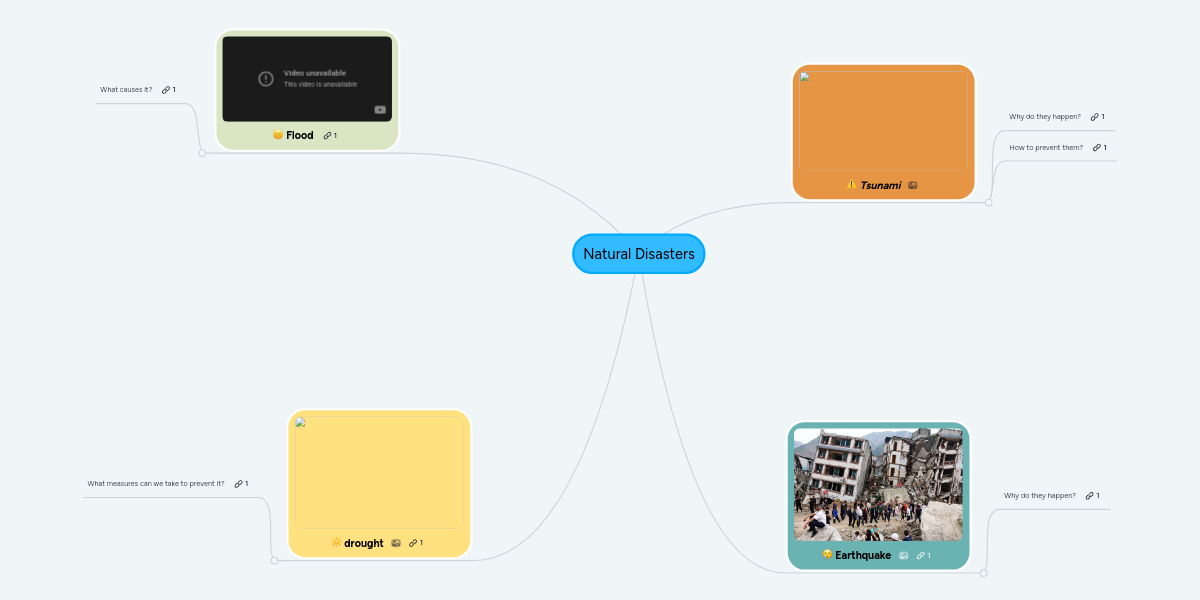Viewport: 1200px width, 600px height.
Task: Click "What measures can we take to prevent it?" node
Action: [x=155, y=483]
